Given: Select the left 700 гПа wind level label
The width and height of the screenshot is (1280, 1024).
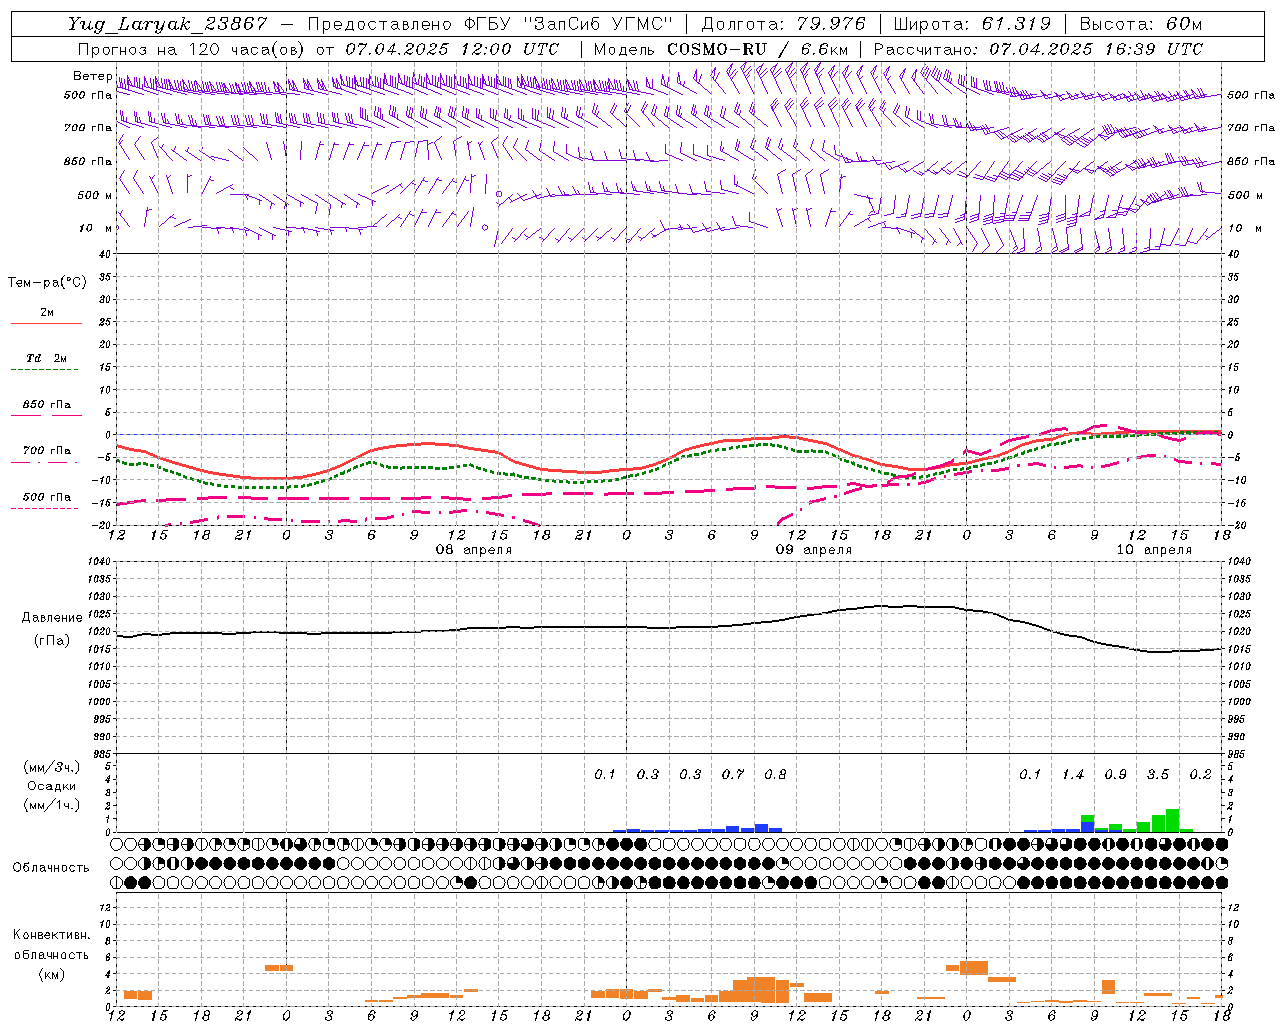Looking at the screenshot, I should point(88,128).
